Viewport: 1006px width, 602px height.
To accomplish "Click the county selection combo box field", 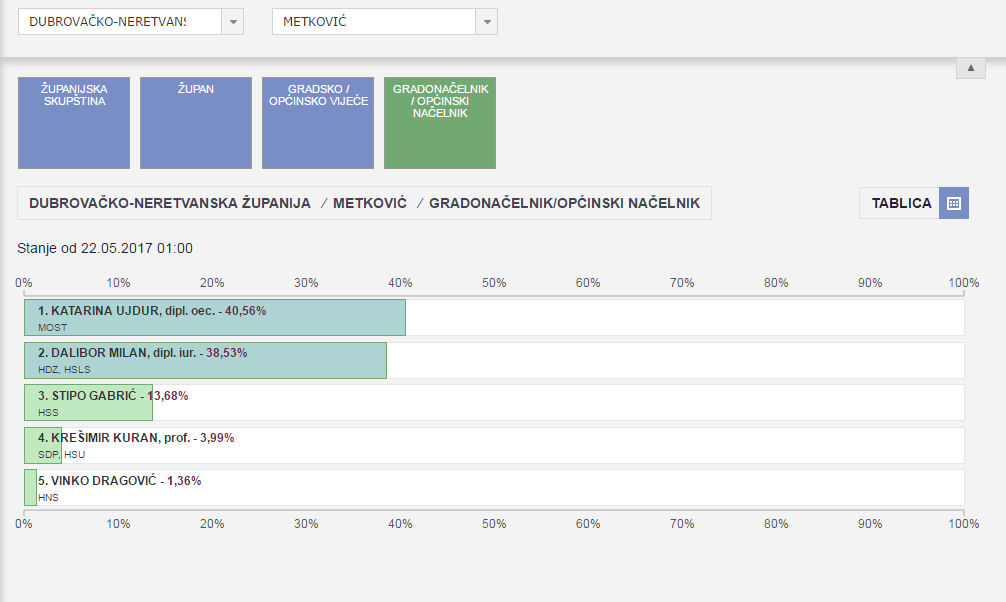I will (118, 21).
